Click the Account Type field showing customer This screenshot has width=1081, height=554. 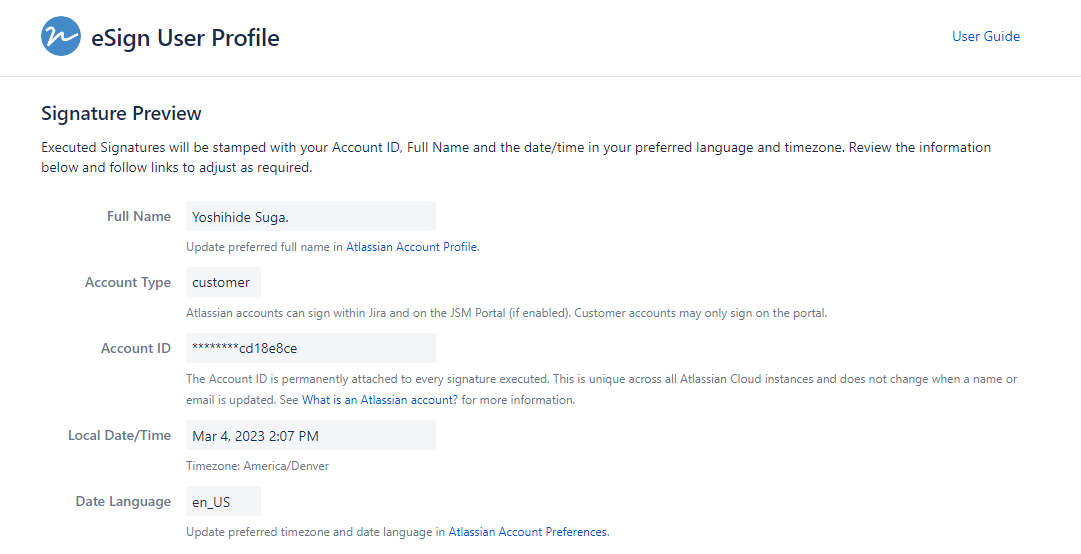click(x=223, y=282)
